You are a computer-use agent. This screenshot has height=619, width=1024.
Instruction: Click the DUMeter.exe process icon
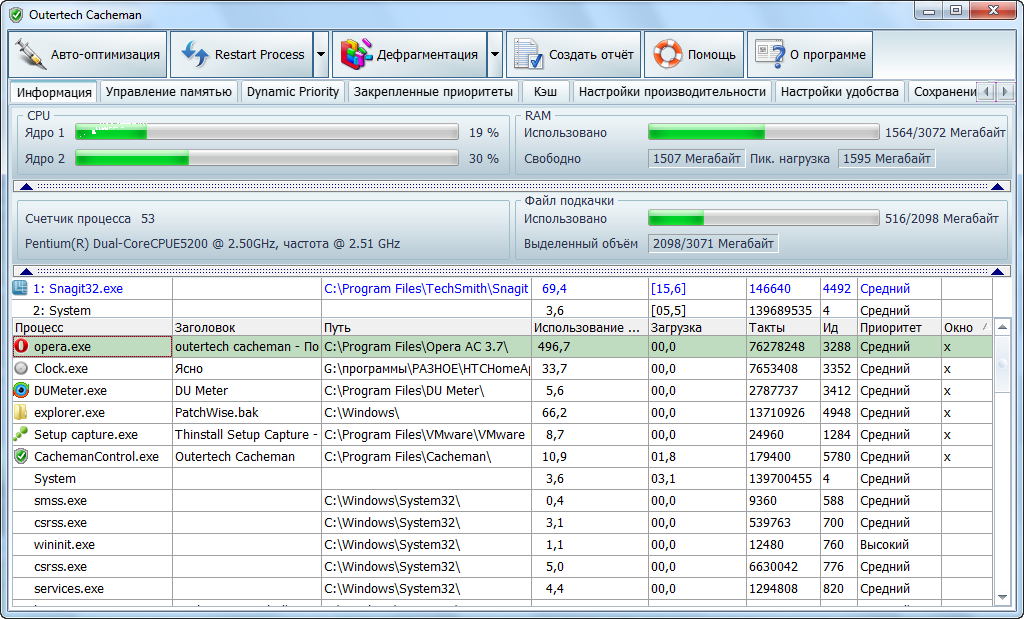[x=21, y=390]
